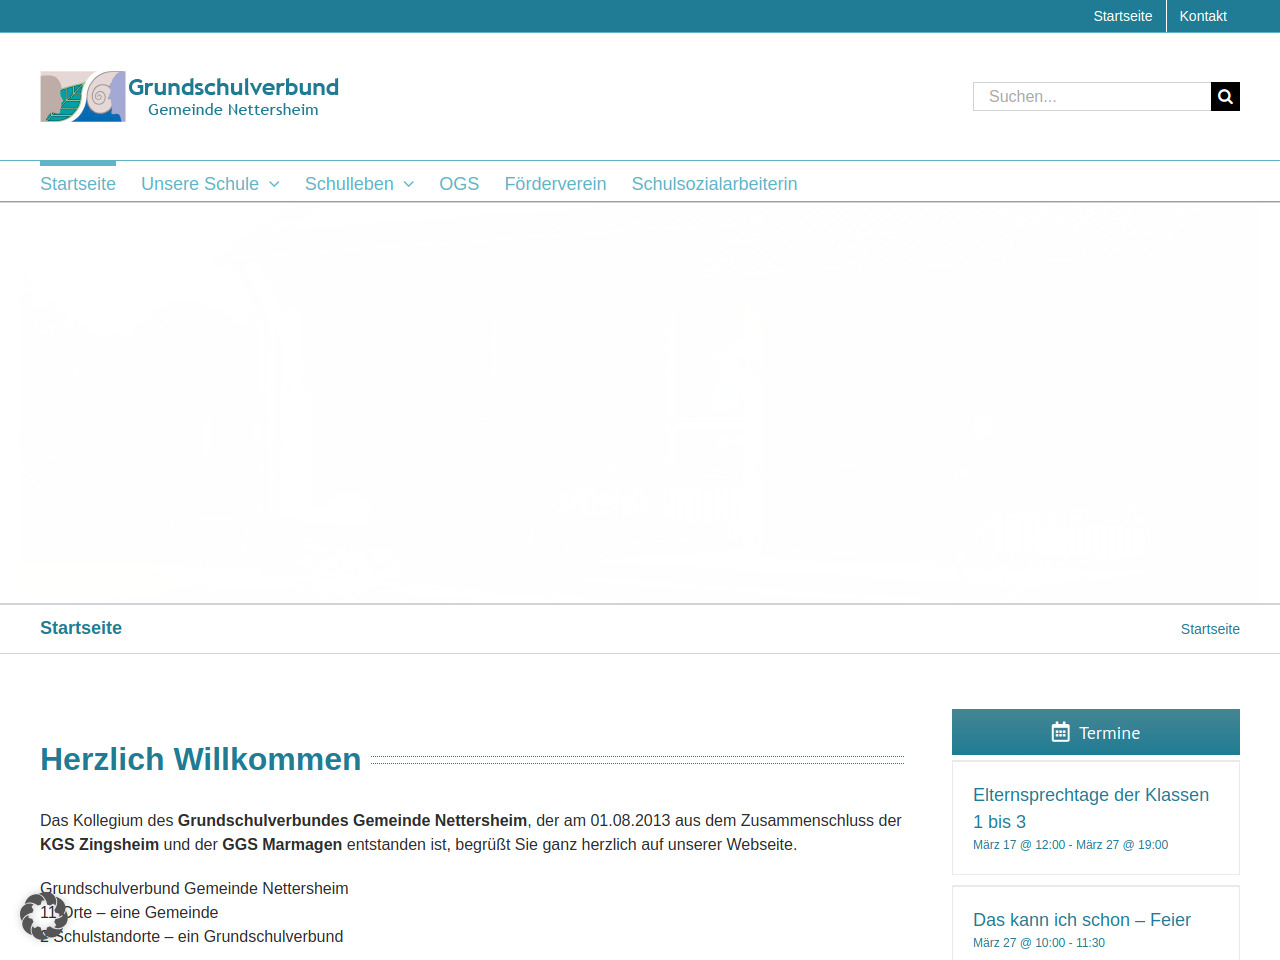The width and height of the screenshot is (1280, 960).
Task: Open the OGS menu item
Action: (x=459, y=184)
